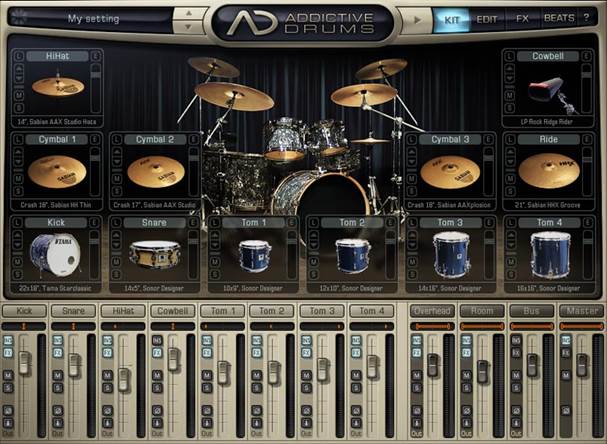Click the output routing icon on the Tom 1 channel
This screenshot has width=607, height=444.
[x=207, y=423]
